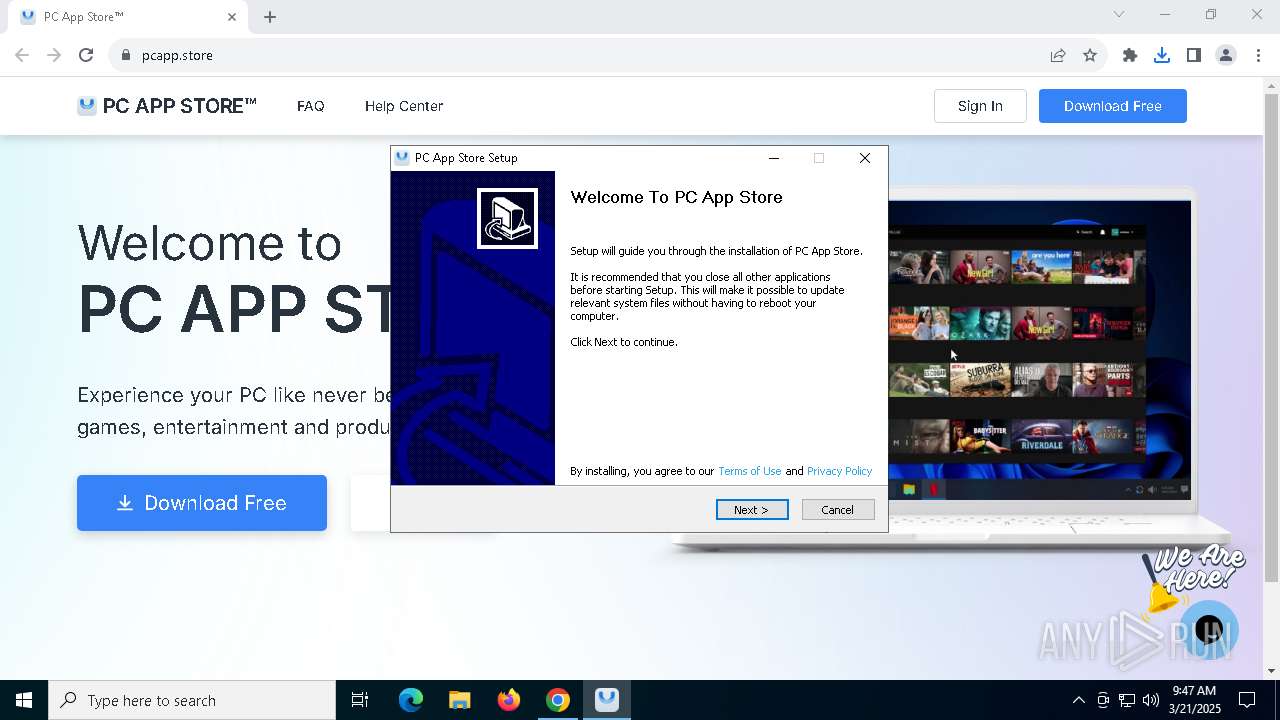Viewport: 1280px width, 720px height.
Task: Bookmark this tab with star icon
Action: (x=1090, y=55)
